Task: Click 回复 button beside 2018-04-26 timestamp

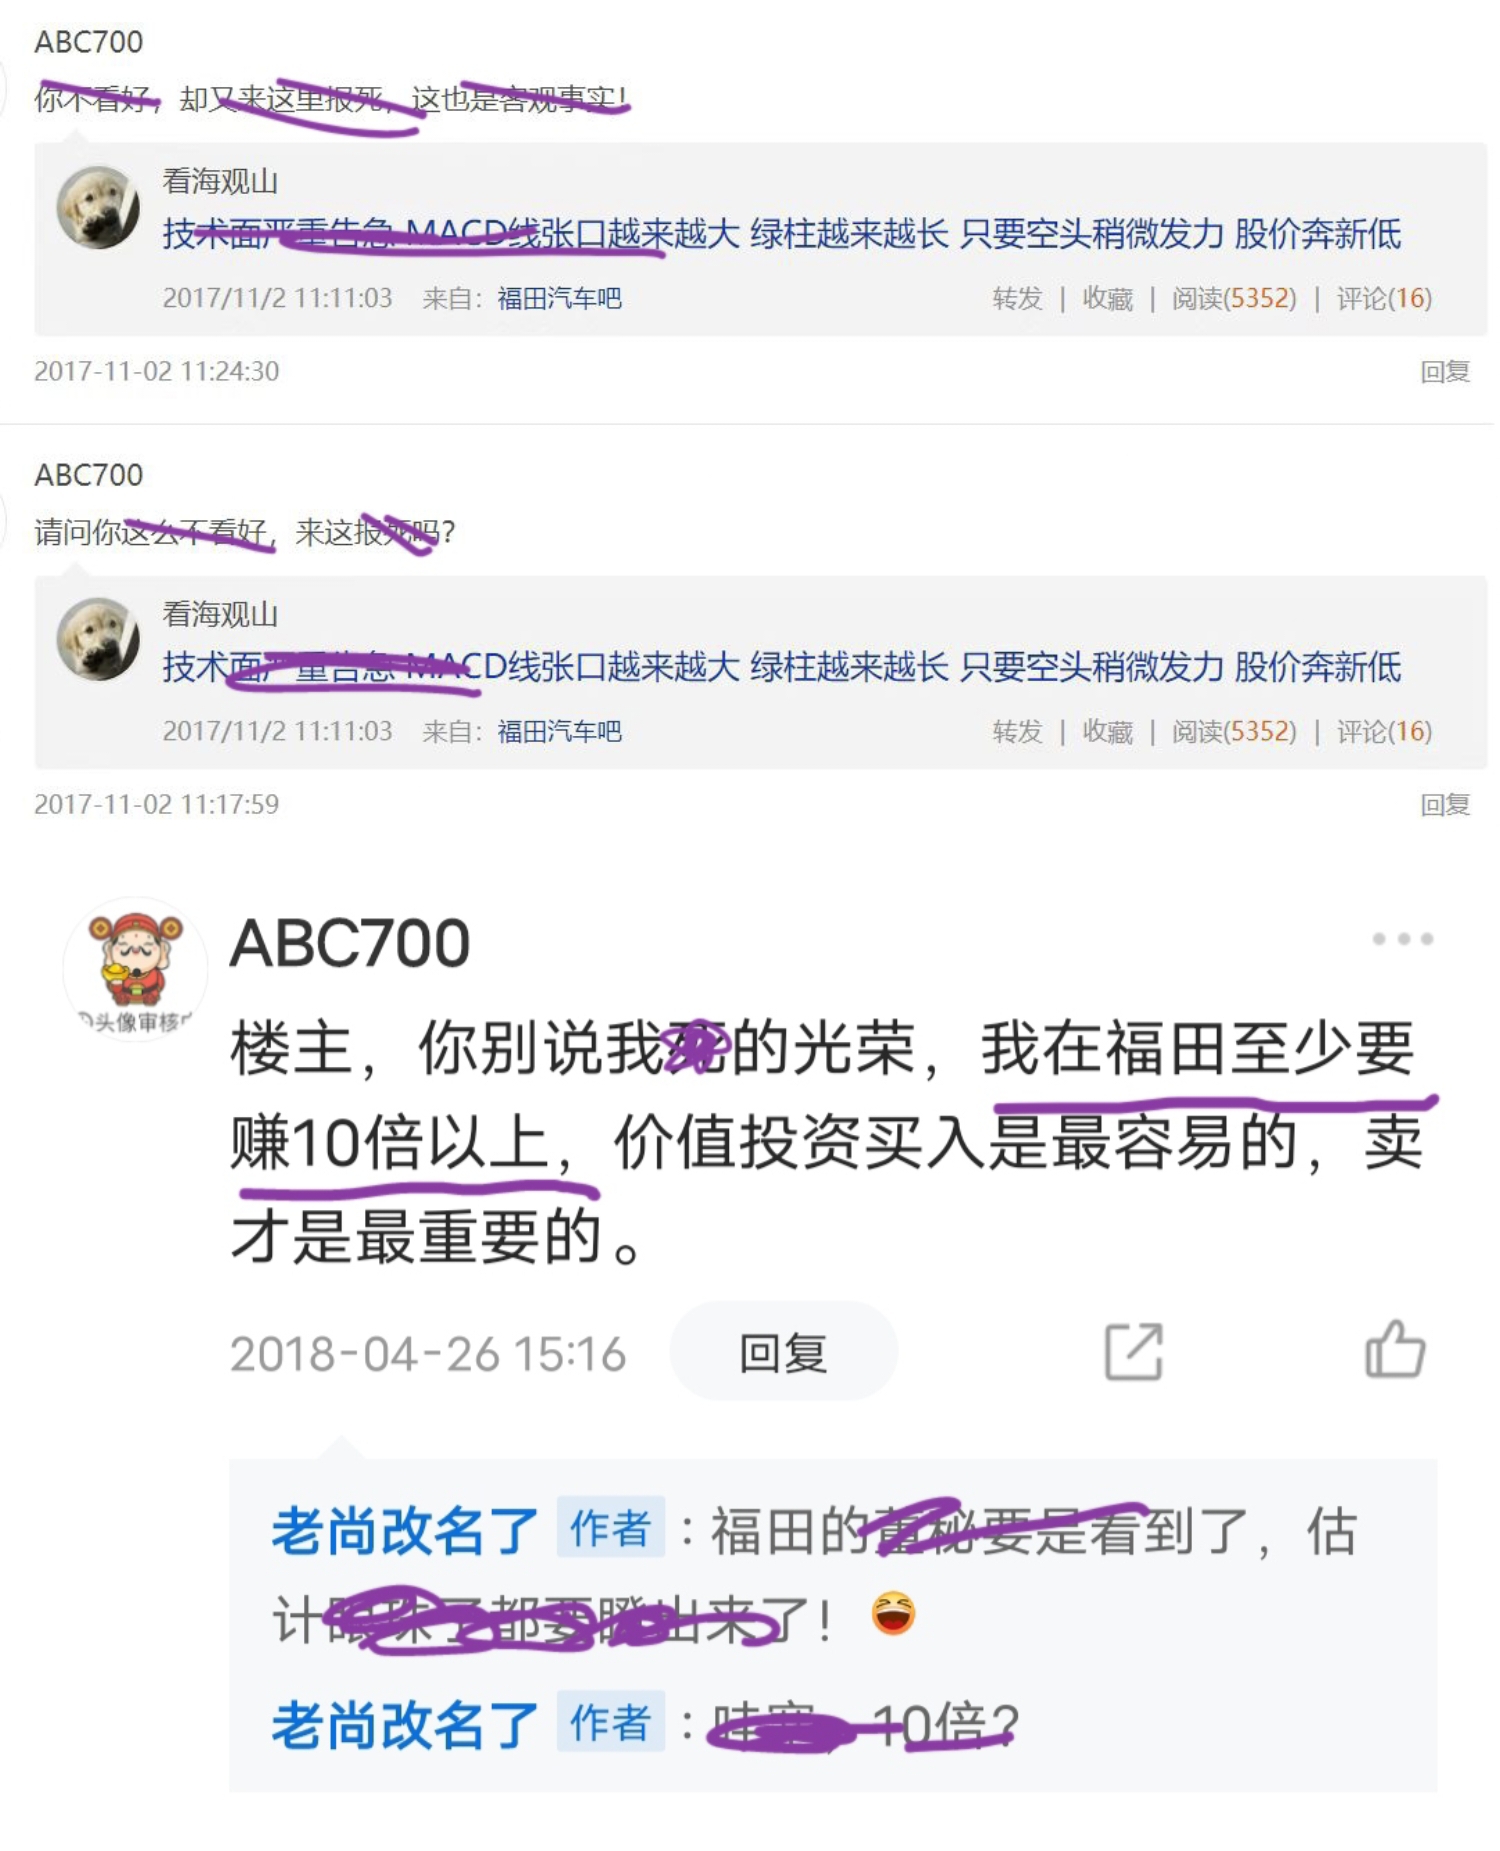Action: click(783, 1353)
